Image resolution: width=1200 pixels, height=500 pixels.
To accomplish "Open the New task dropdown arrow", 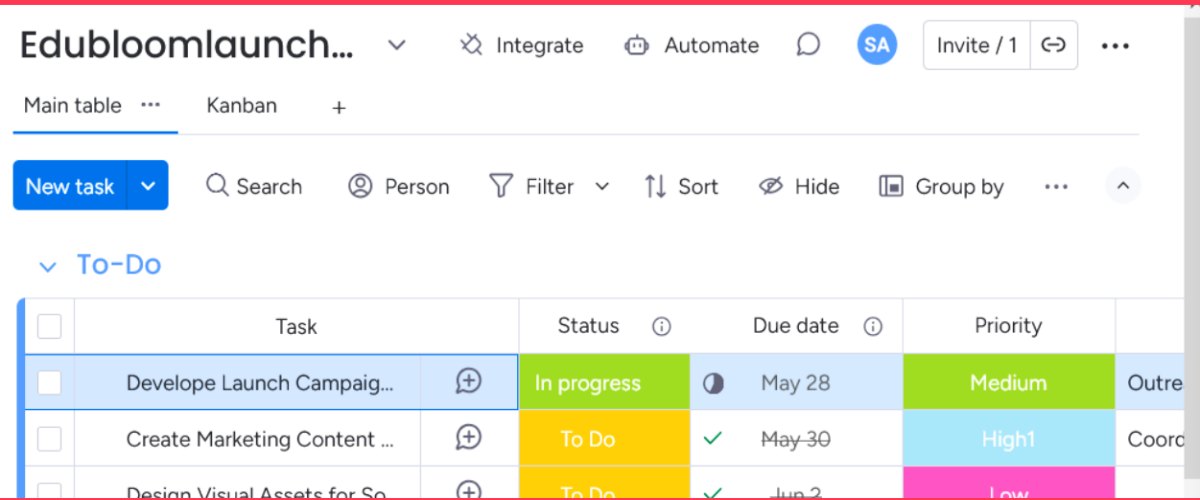I will point(148,186).
